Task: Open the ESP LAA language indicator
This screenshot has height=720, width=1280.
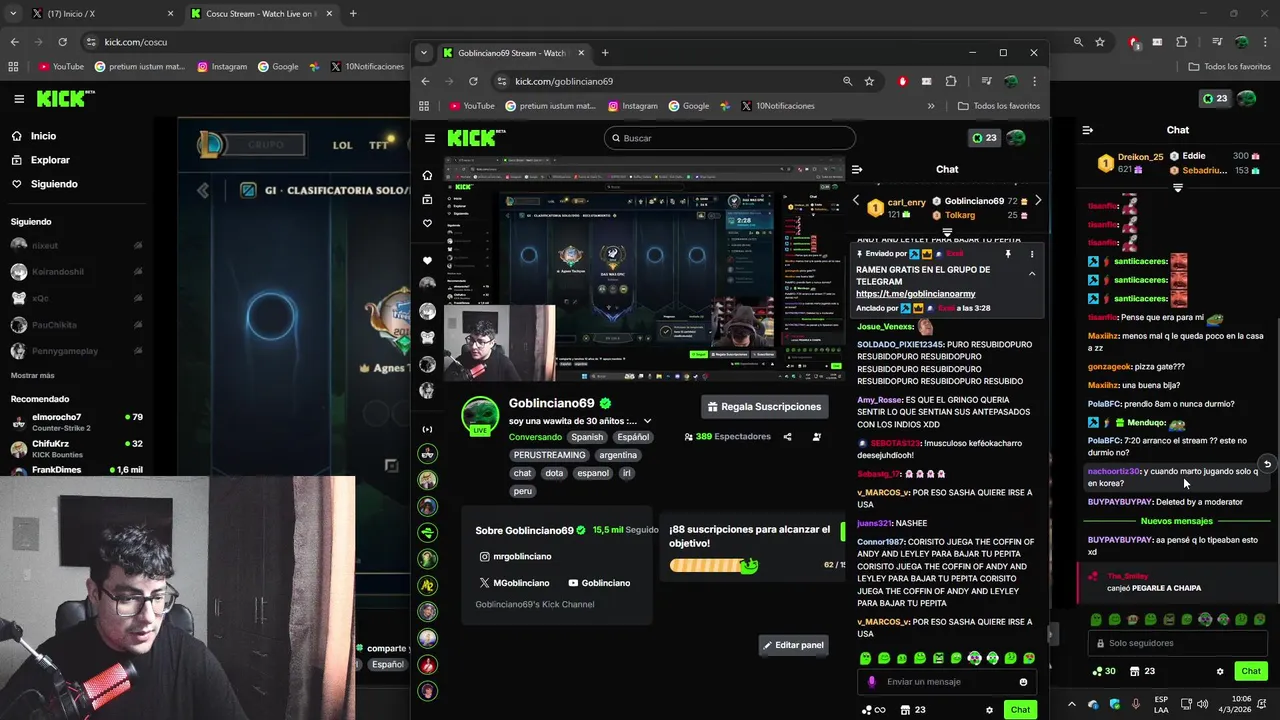Action: click(1161, 704)
